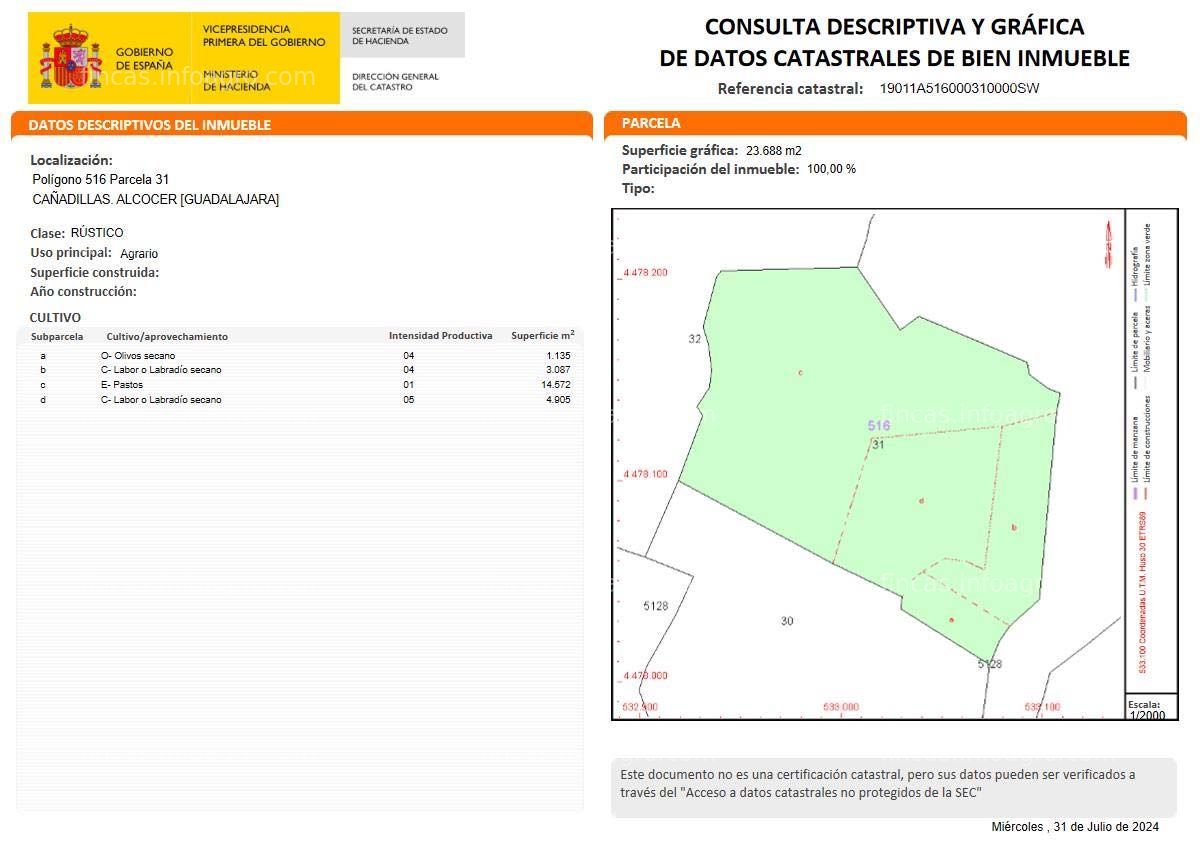Click the 'Uso principal:' label
Viewport: 1200px width, 847px height.
[x=71, y=253]
